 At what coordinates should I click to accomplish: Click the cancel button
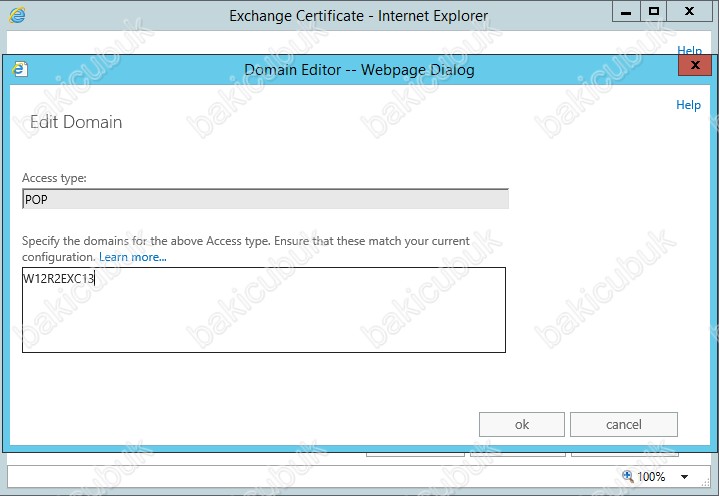tap(624, 424)
